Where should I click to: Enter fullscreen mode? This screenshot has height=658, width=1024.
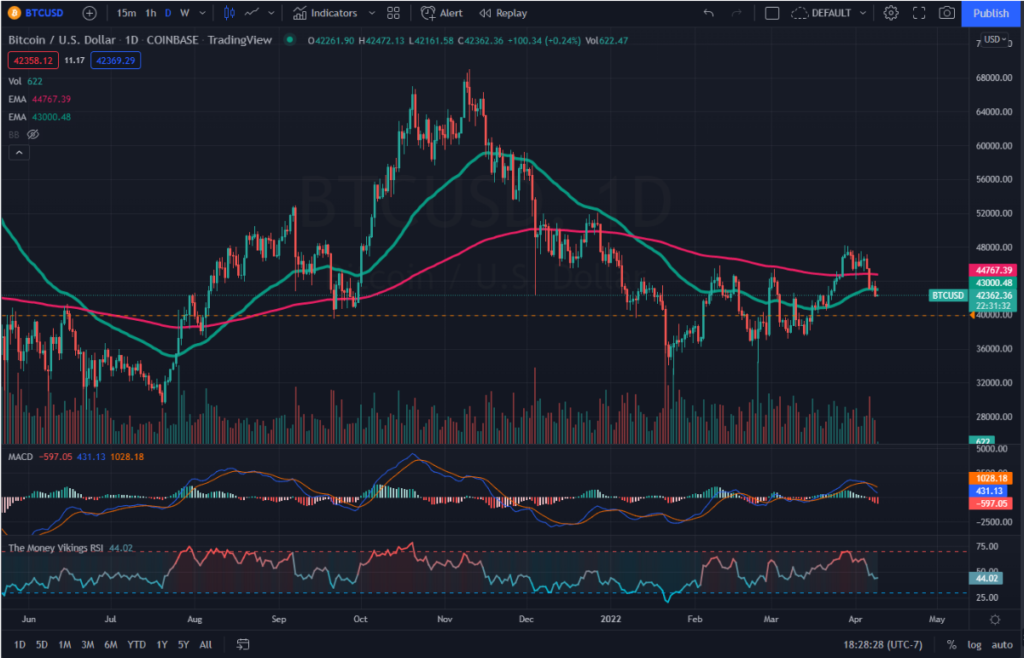click(919, 13)
